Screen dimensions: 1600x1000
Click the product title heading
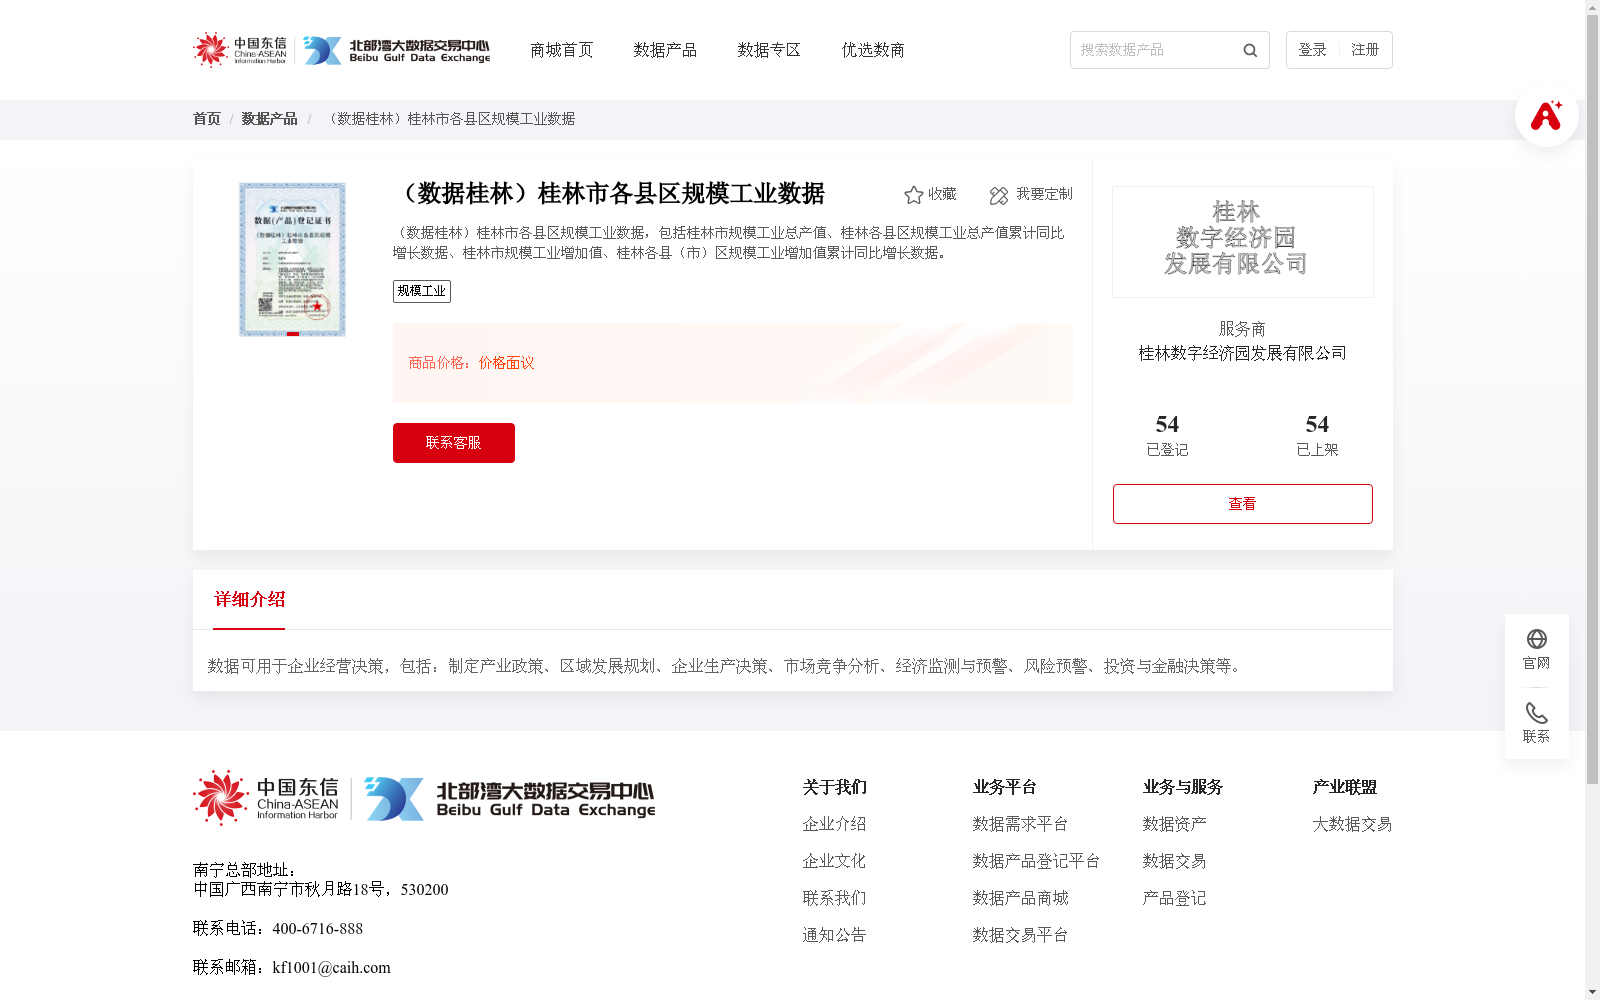tap(610, 194)
